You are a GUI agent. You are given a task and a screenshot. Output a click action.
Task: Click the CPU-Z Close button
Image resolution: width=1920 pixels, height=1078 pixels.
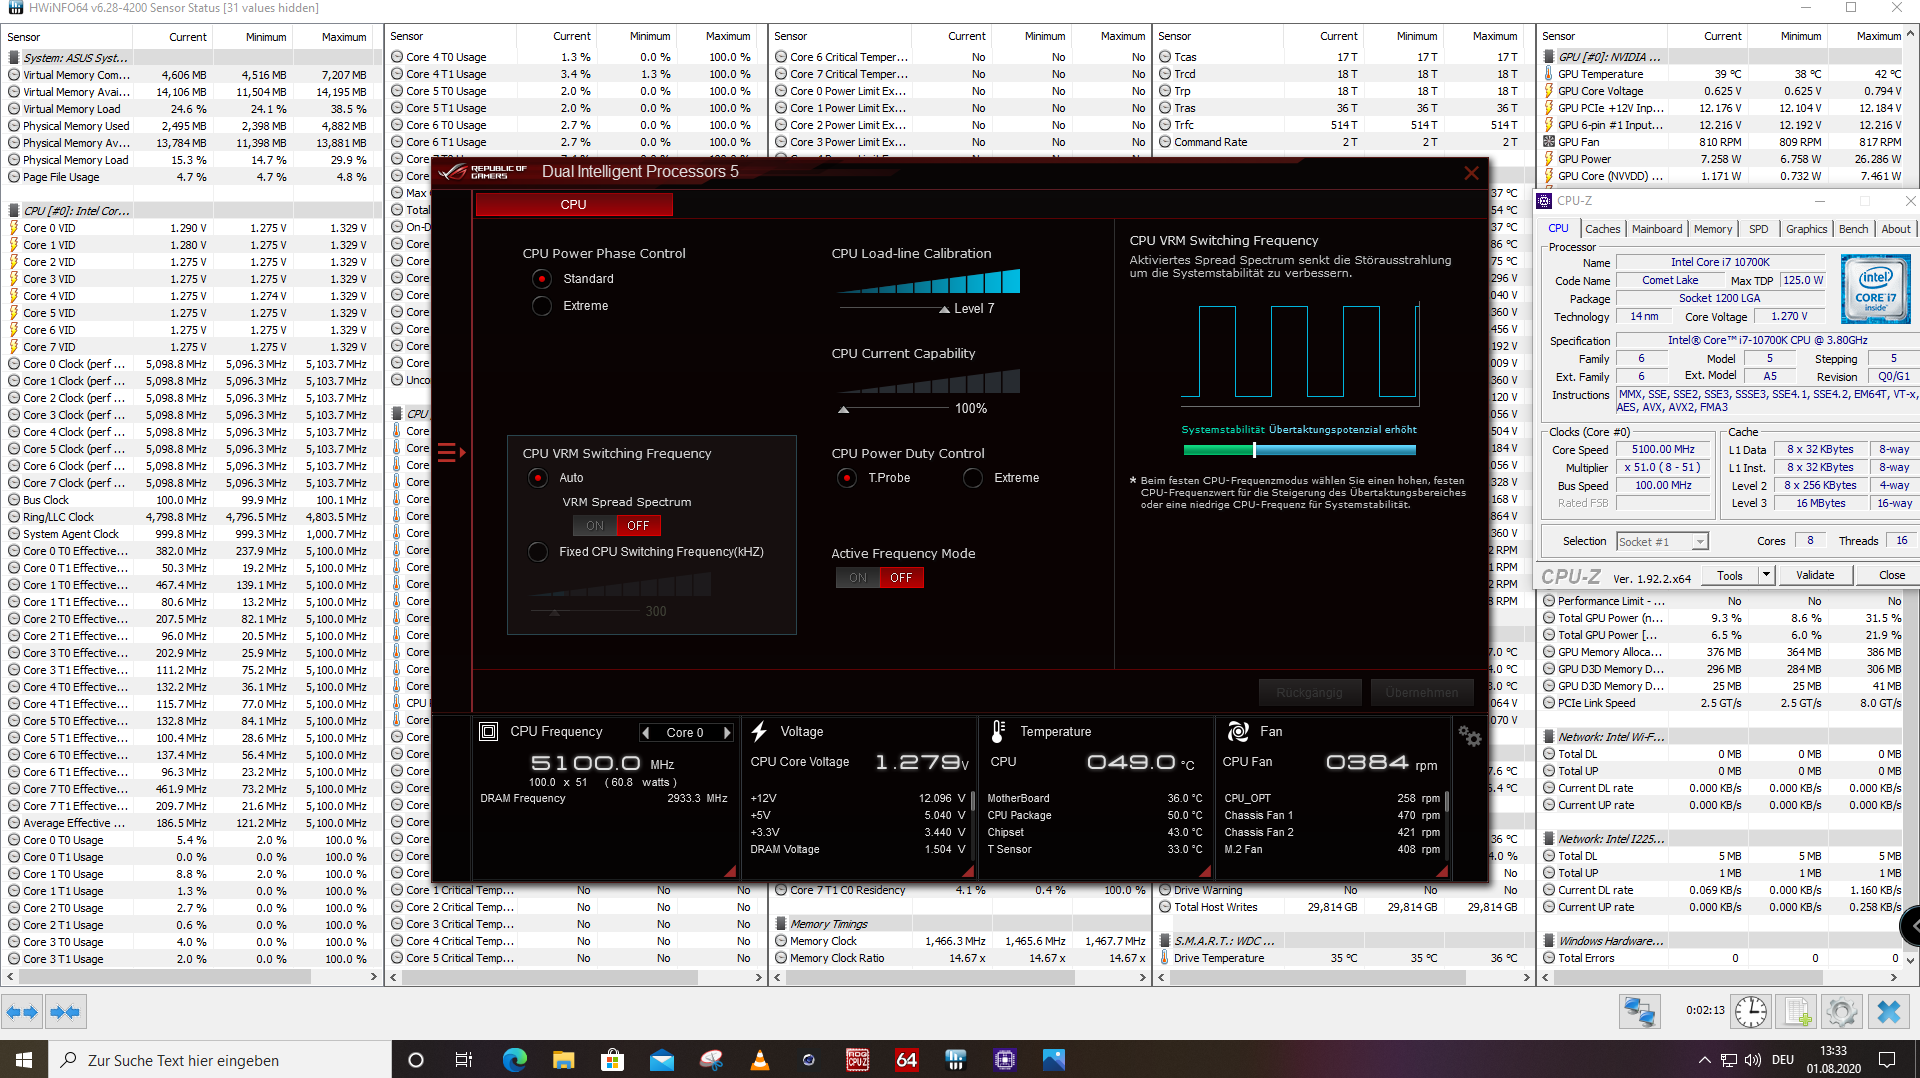click(1891, 575)
